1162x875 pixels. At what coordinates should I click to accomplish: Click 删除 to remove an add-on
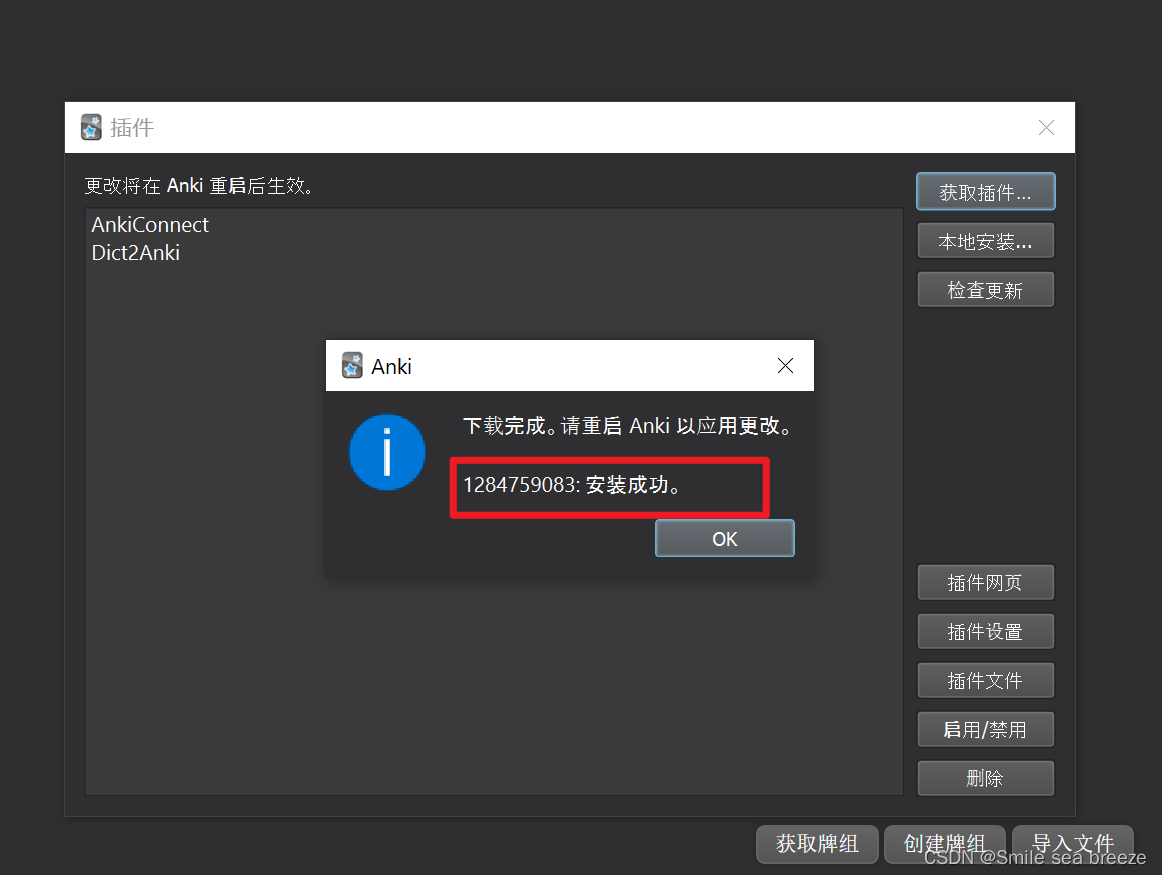click(x=985, y=778)
